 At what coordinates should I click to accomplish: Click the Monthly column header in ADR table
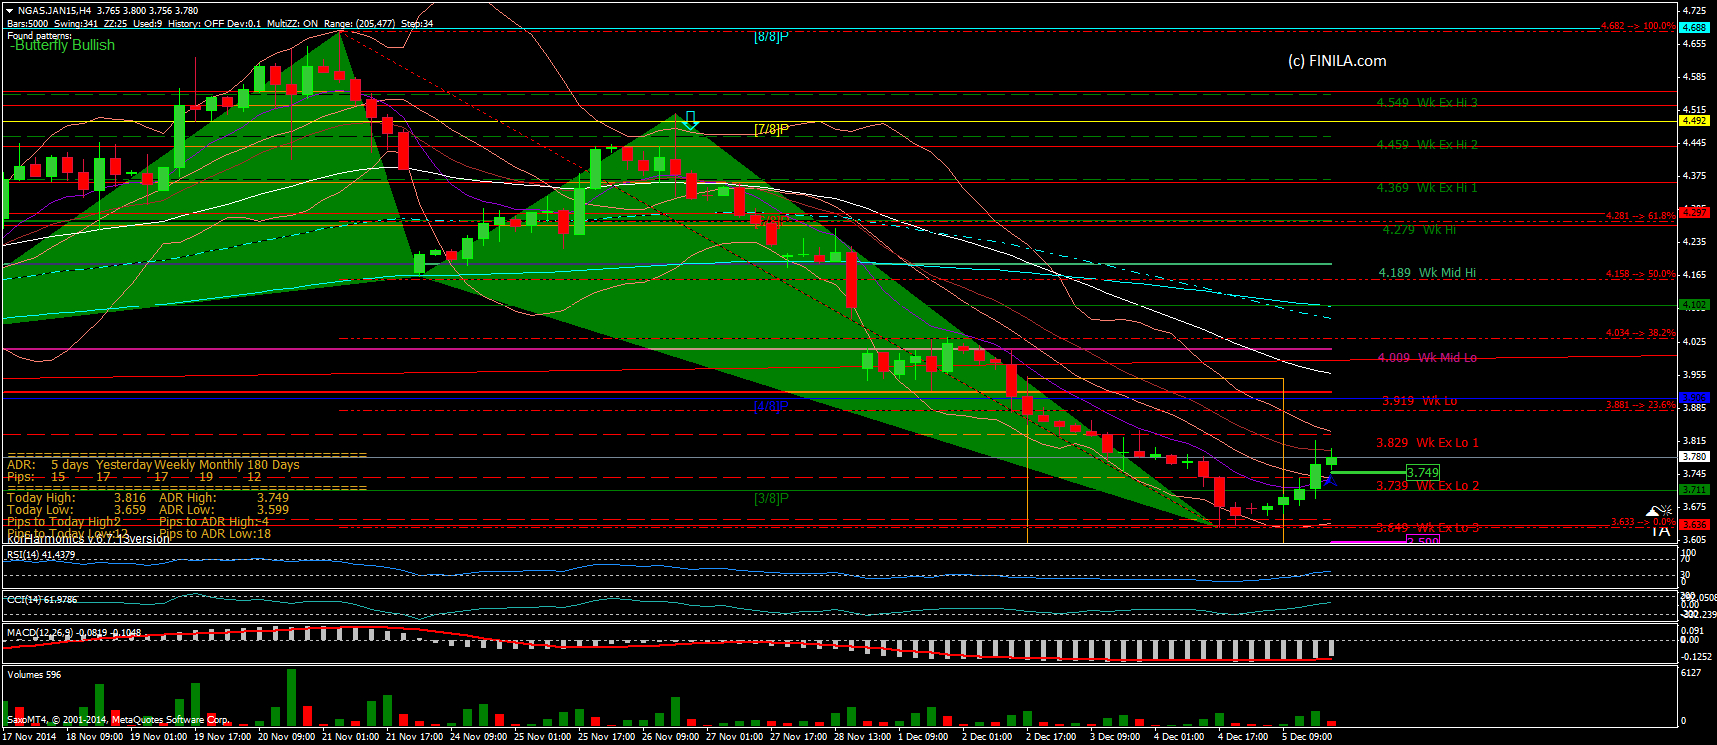[221, 465]
